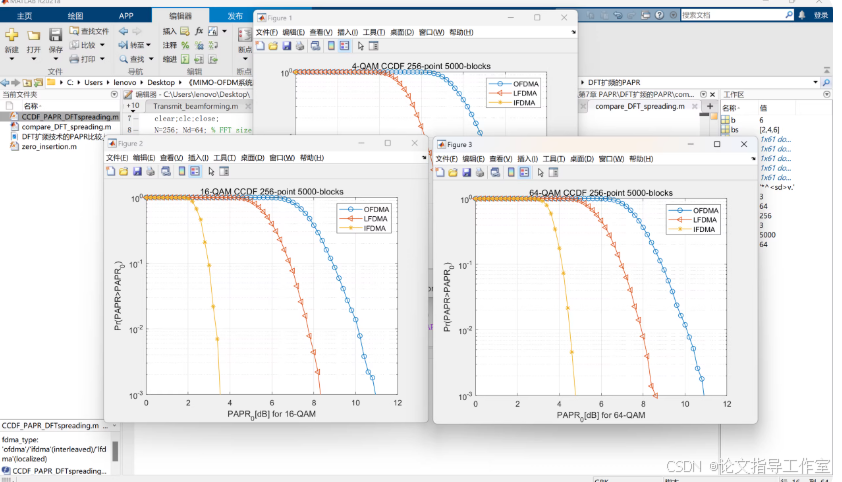
Task: Click the Print icon in Figure 3 toolbar
Action: (x=480, y=172)
